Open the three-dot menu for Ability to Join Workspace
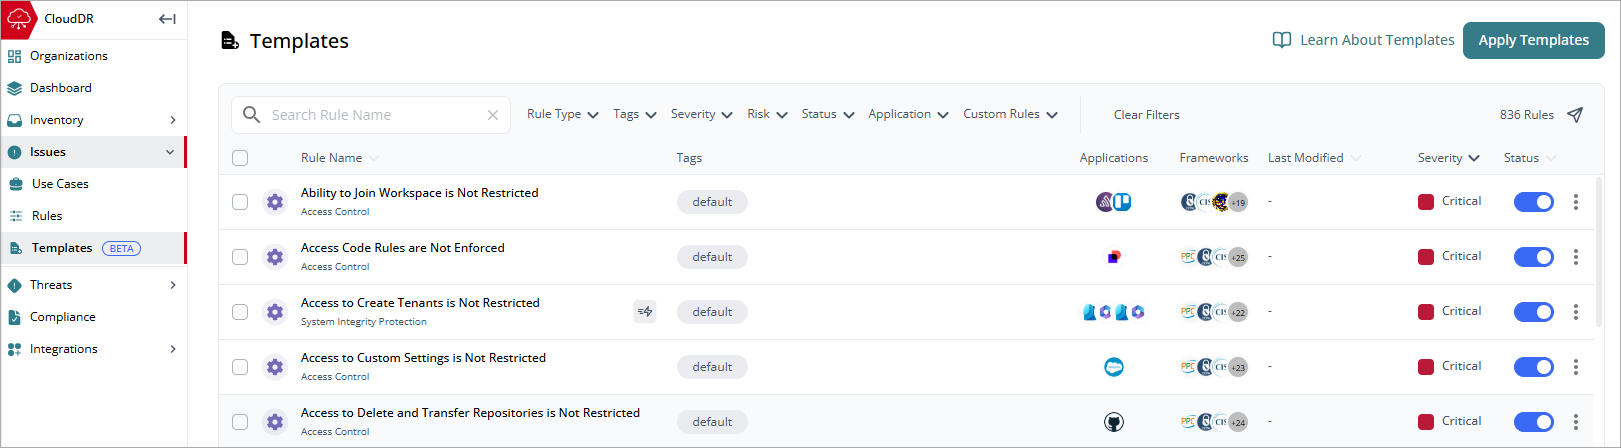This screenshot has height=448, width=1621. (1576, 202)
